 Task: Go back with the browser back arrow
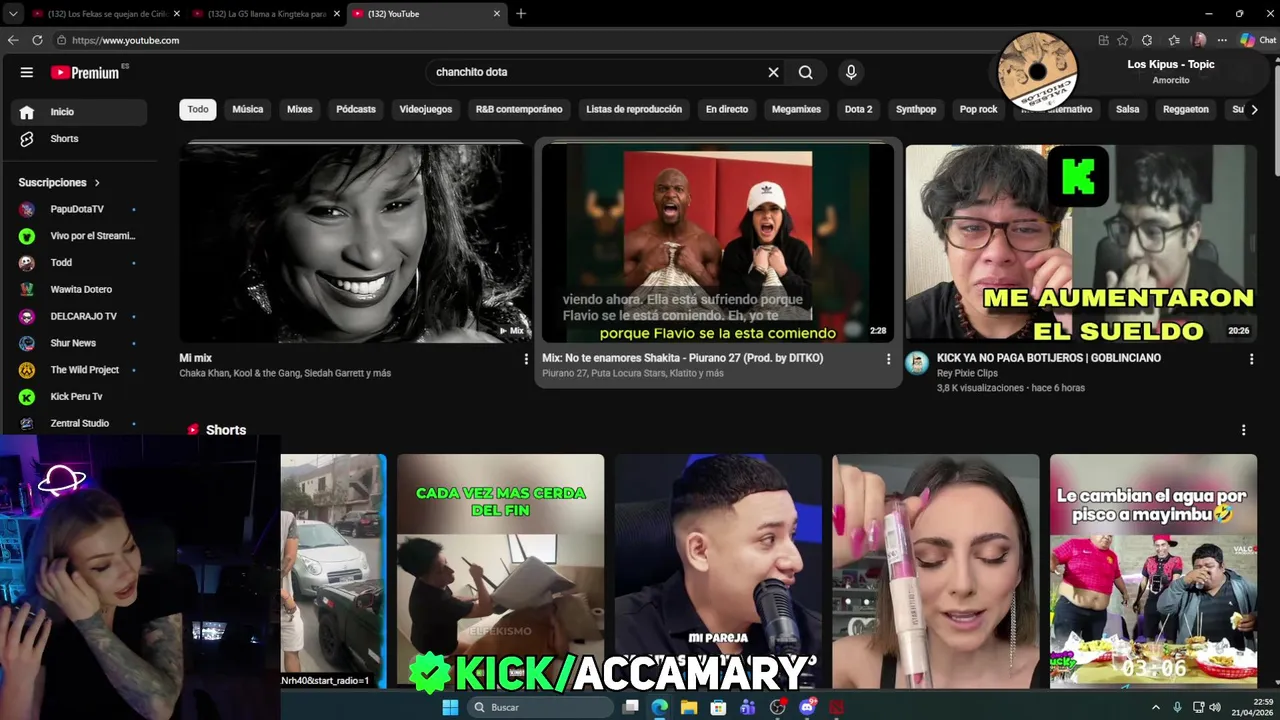(x=13, y=40)
